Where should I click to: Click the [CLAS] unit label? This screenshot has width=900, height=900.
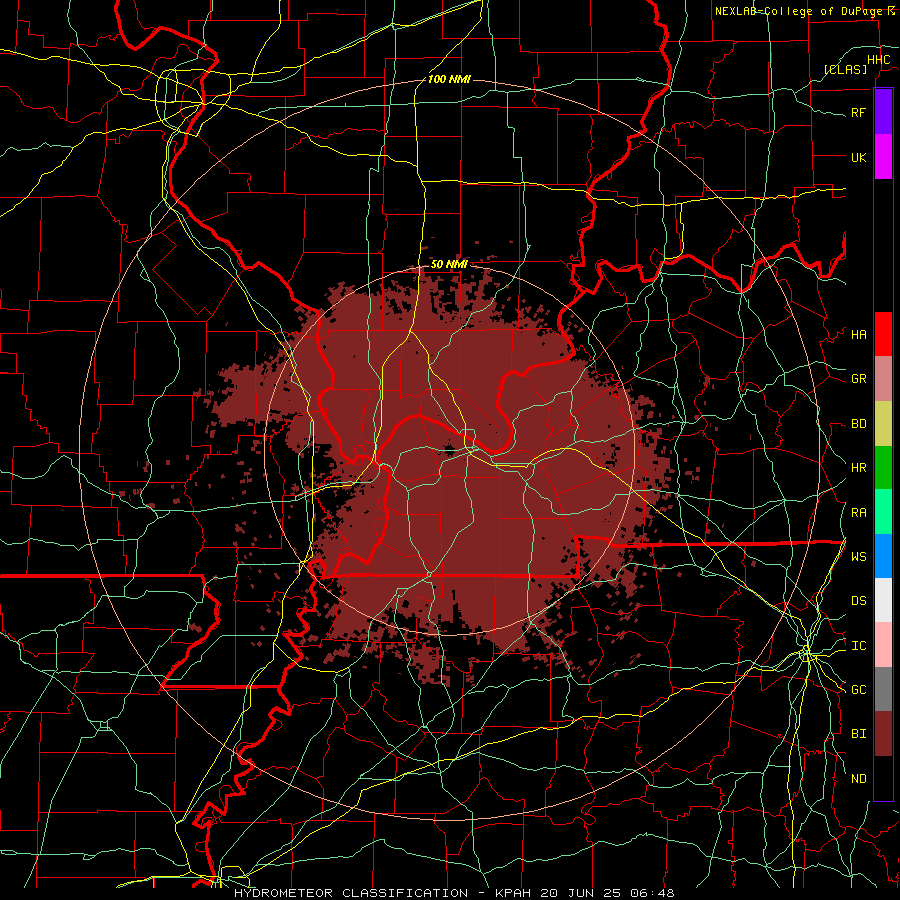pyautogui.click(x=845, y=69)
